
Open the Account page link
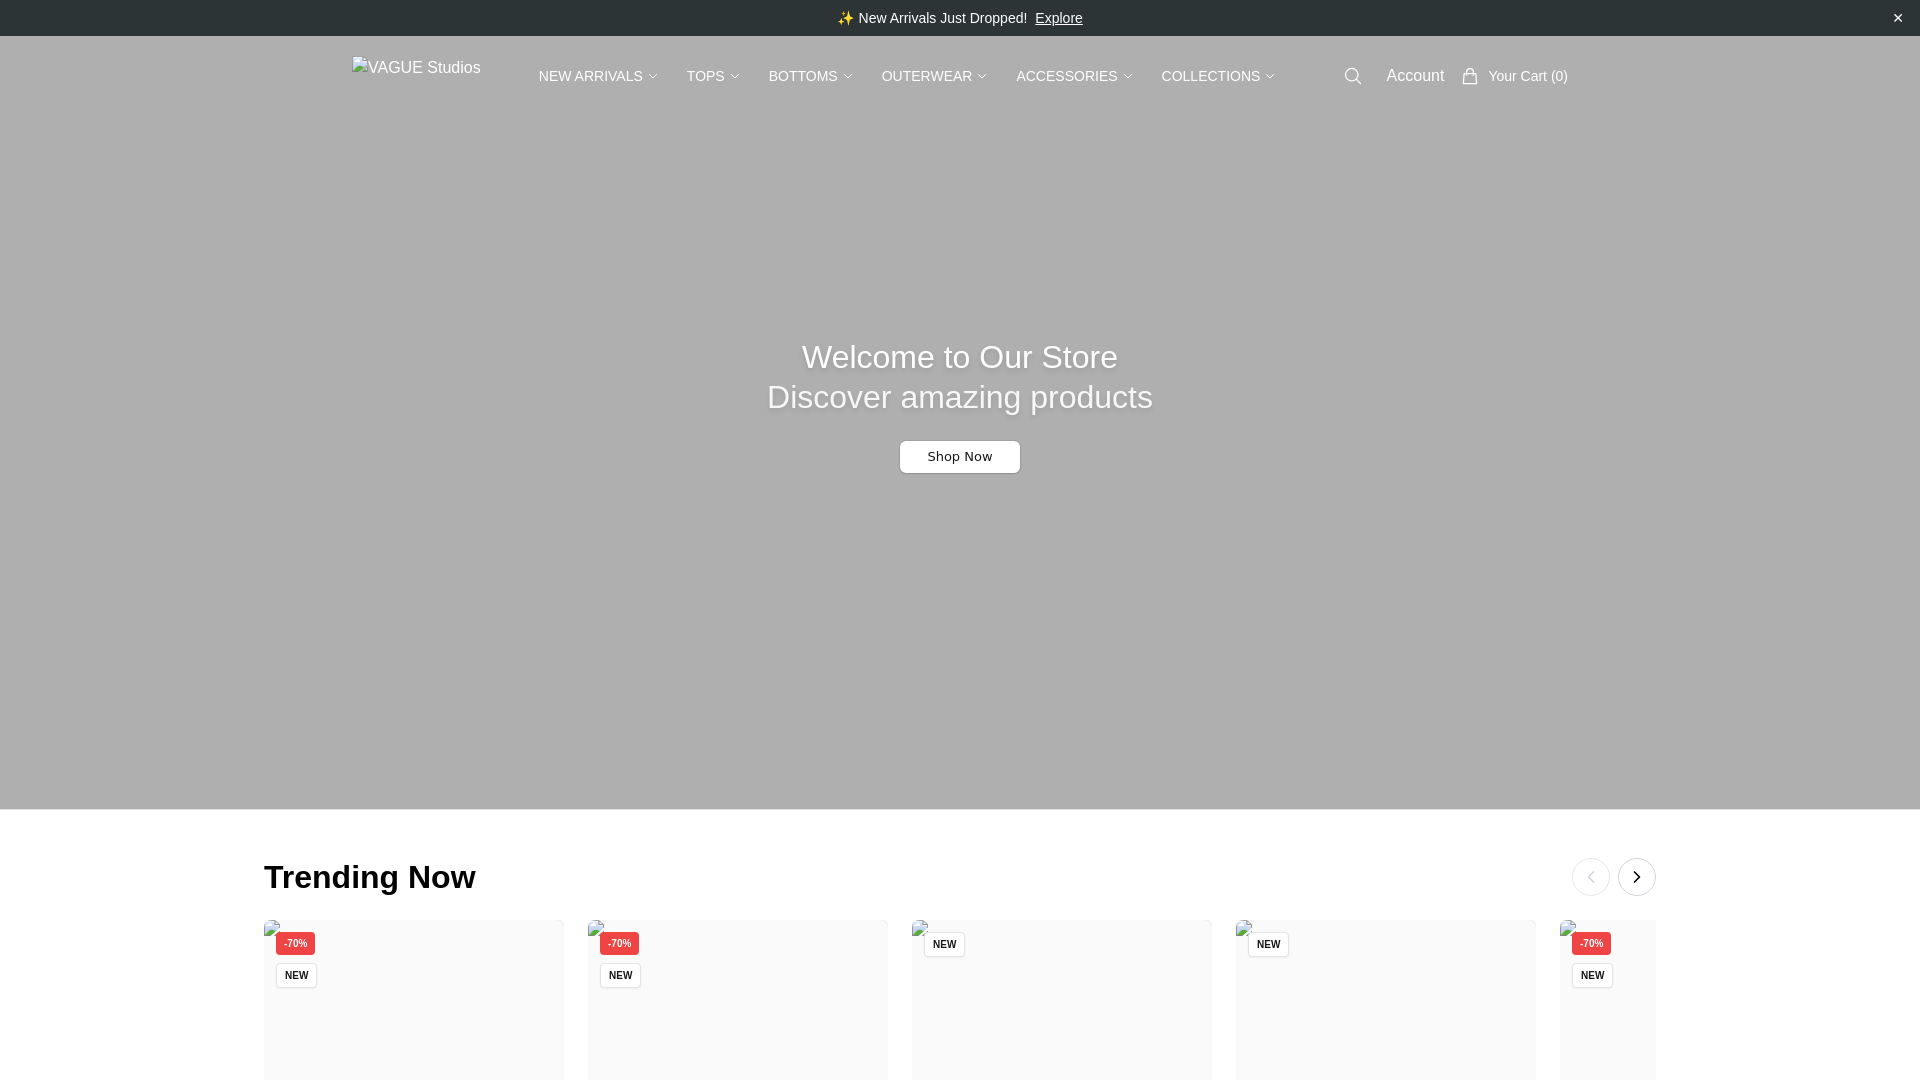[x=1414, y=76]
